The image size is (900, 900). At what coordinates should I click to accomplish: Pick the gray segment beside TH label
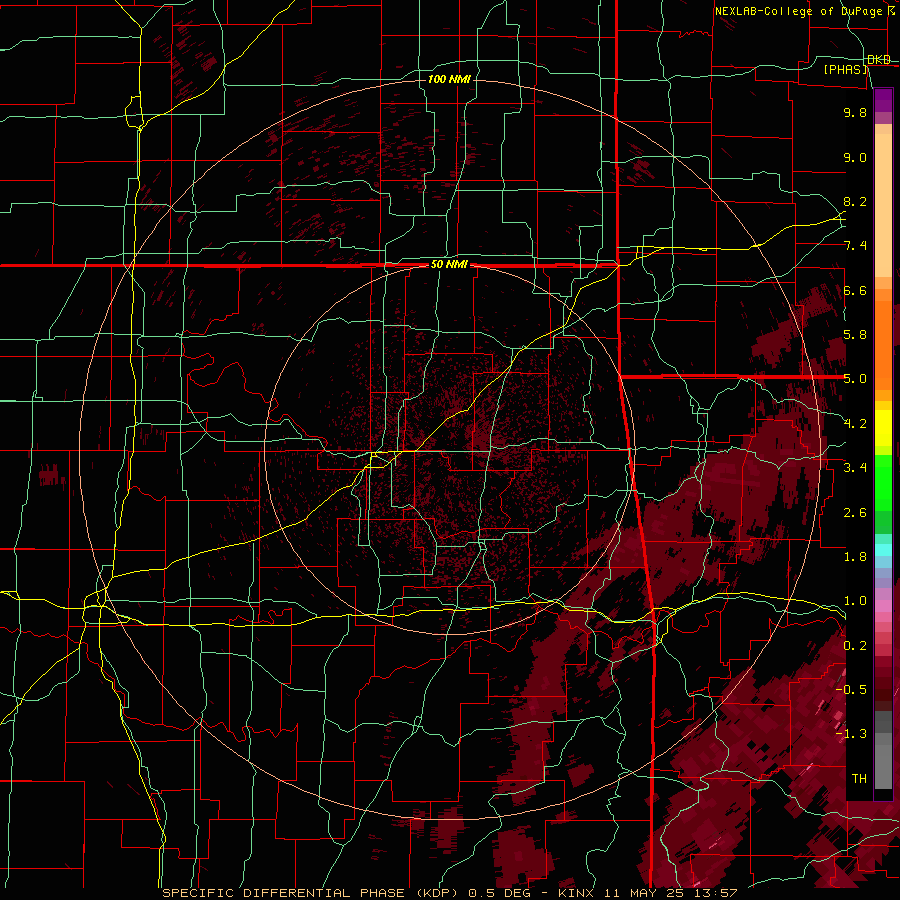(883, 769)
